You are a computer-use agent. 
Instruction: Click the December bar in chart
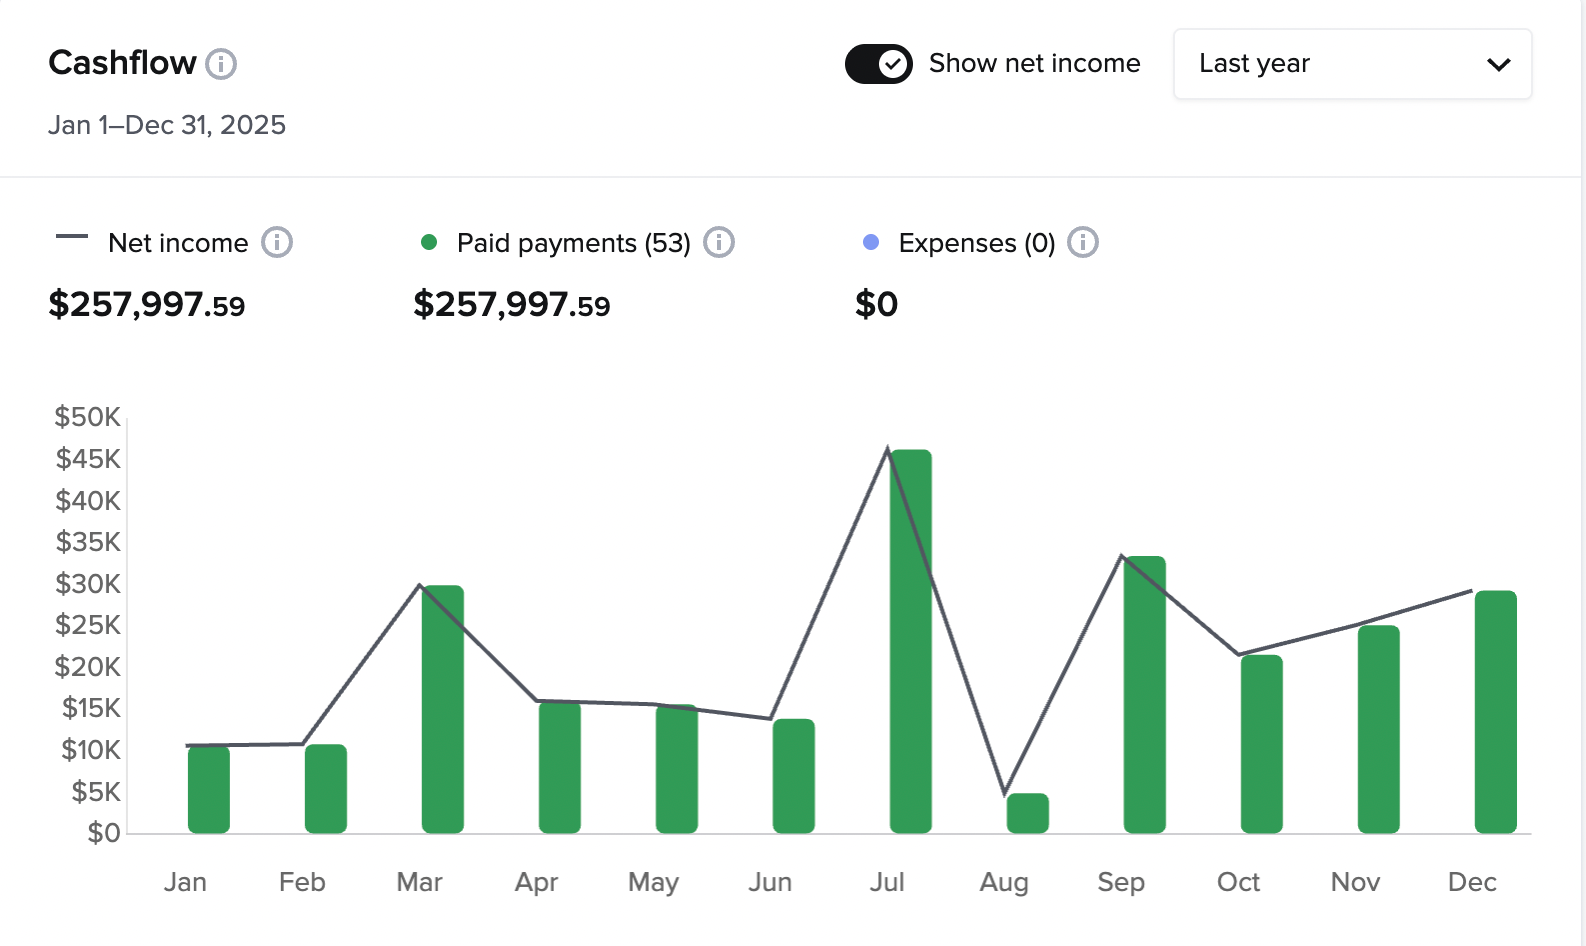click(1496, 712)
